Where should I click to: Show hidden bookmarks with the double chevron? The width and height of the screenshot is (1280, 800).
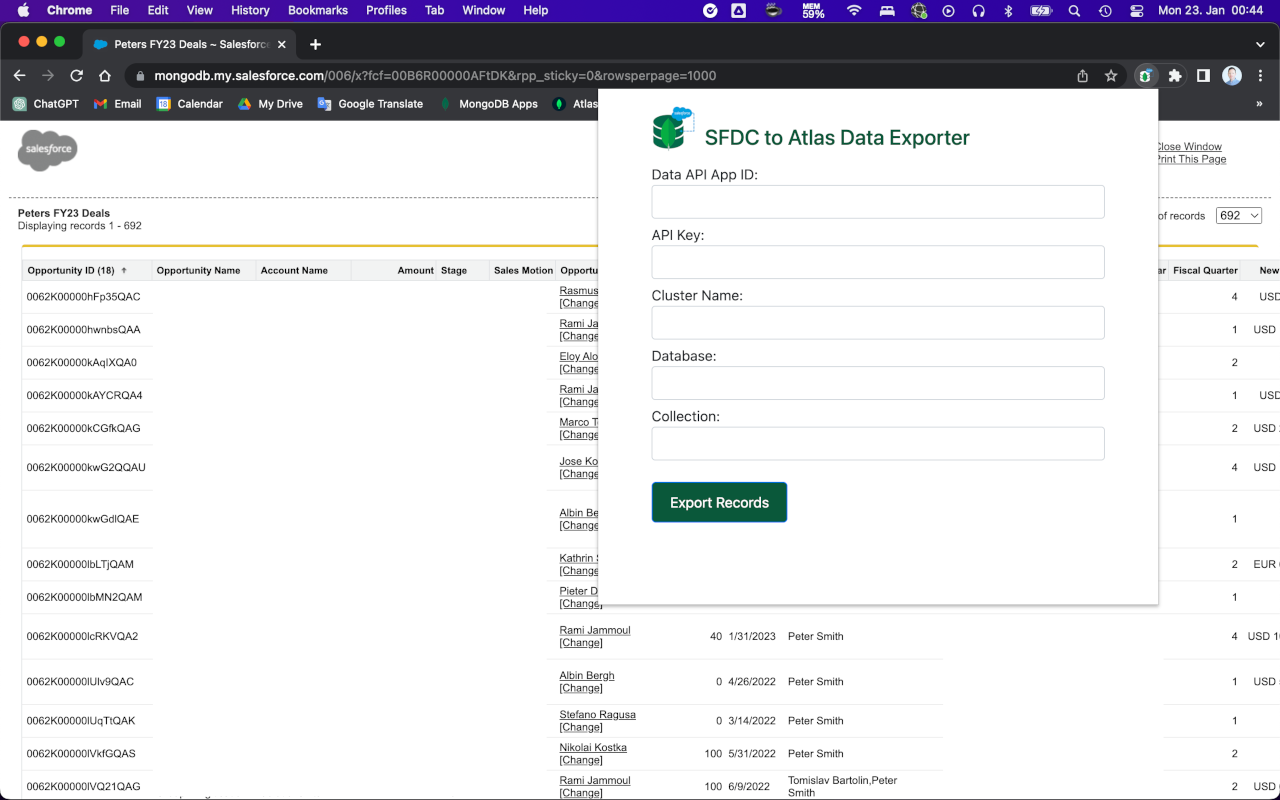(1258, 104)
